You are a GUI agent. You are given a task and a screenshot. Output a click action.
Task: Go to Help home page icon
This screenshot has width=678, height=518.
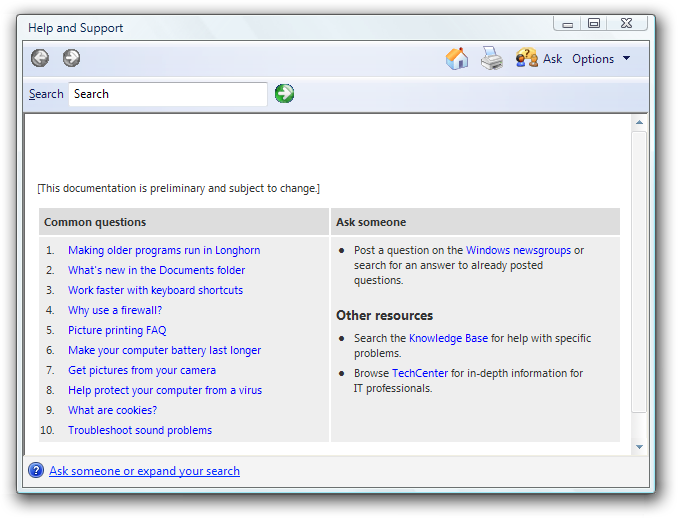(x=457, y=59)
